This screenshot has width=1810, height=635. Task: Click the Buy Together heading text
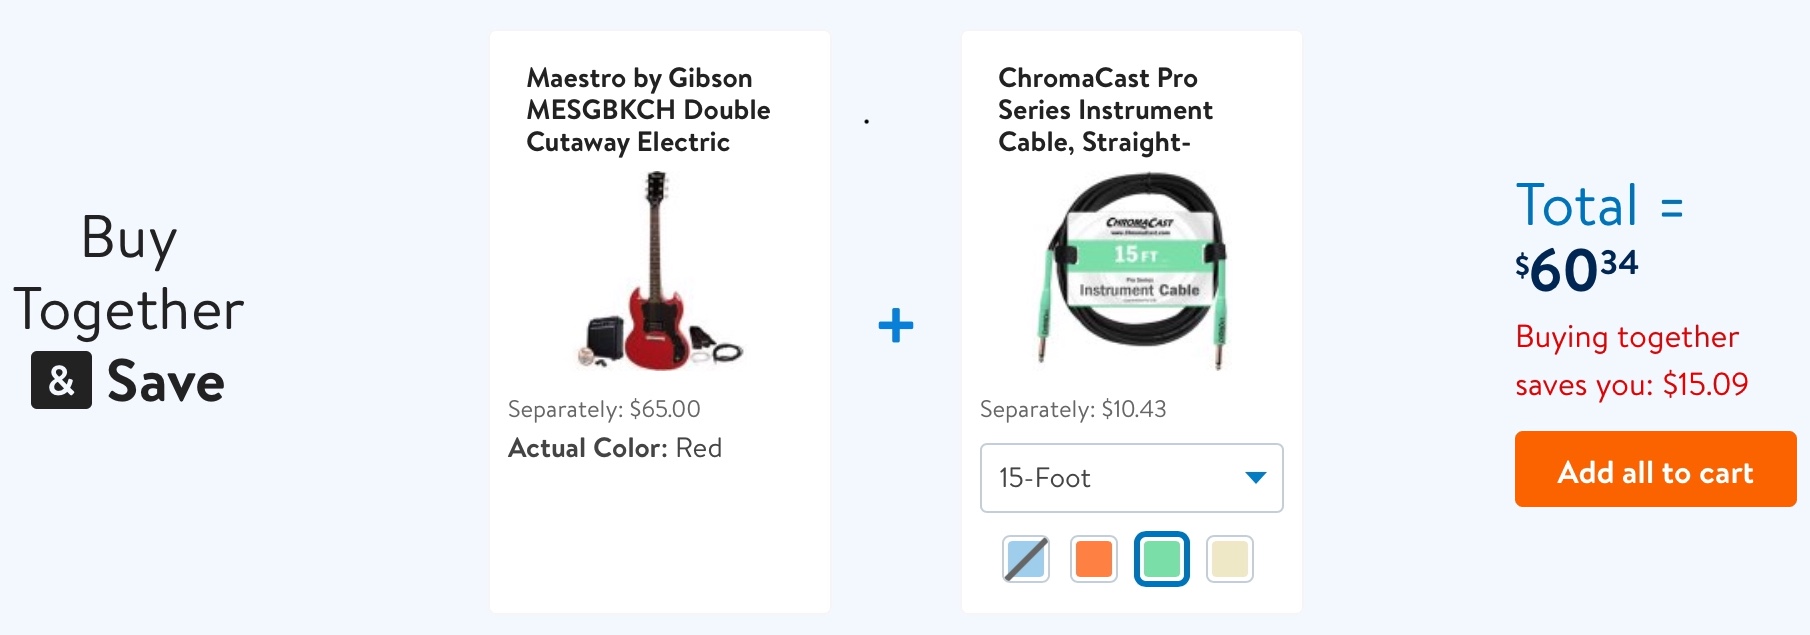click(x=129, y=273)
